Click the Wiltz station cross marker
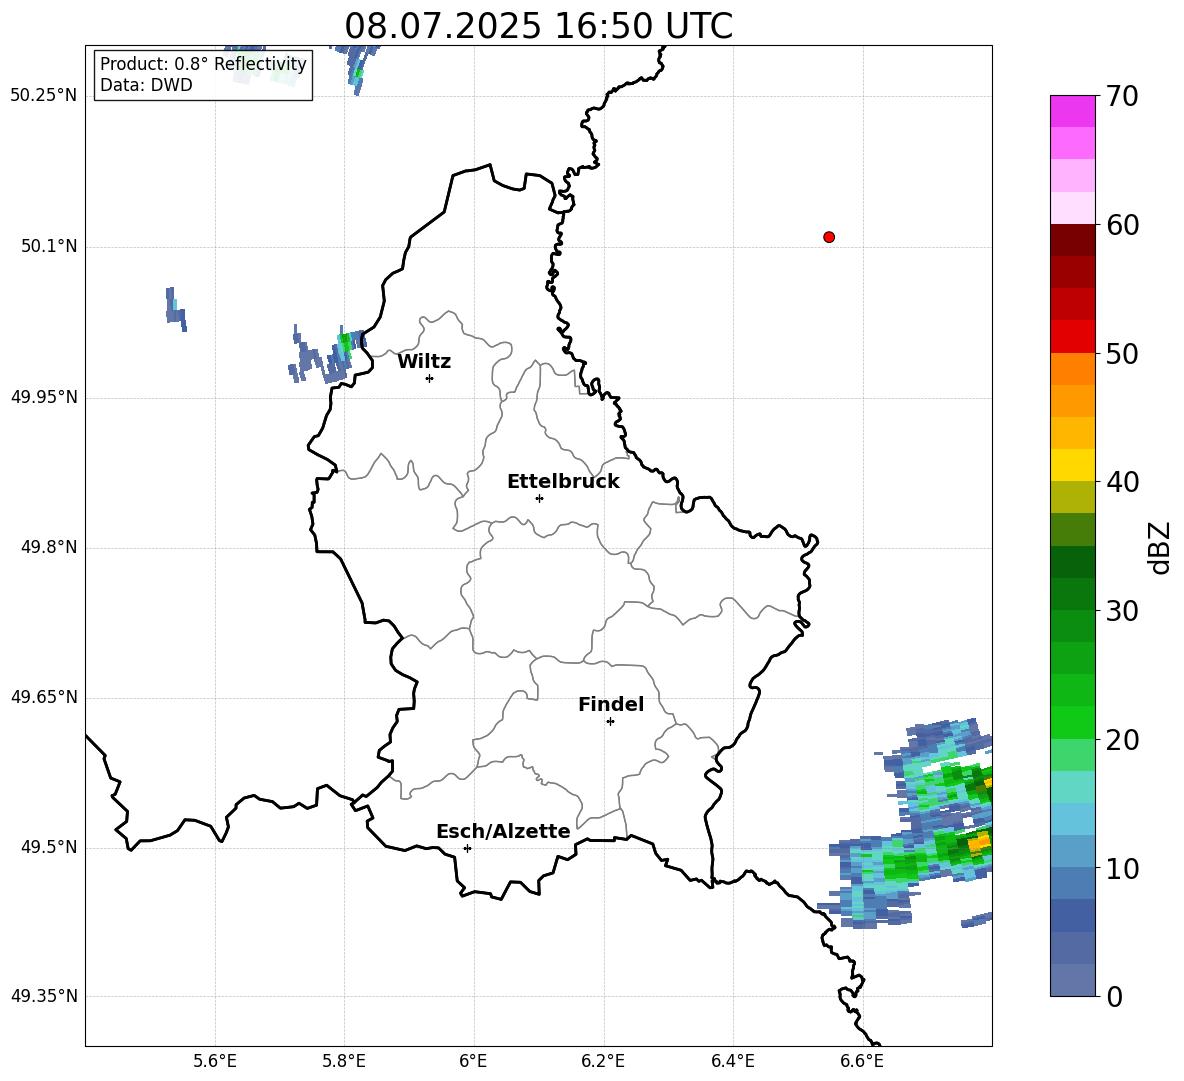1184x1081 pixels. tap(430, 378)
